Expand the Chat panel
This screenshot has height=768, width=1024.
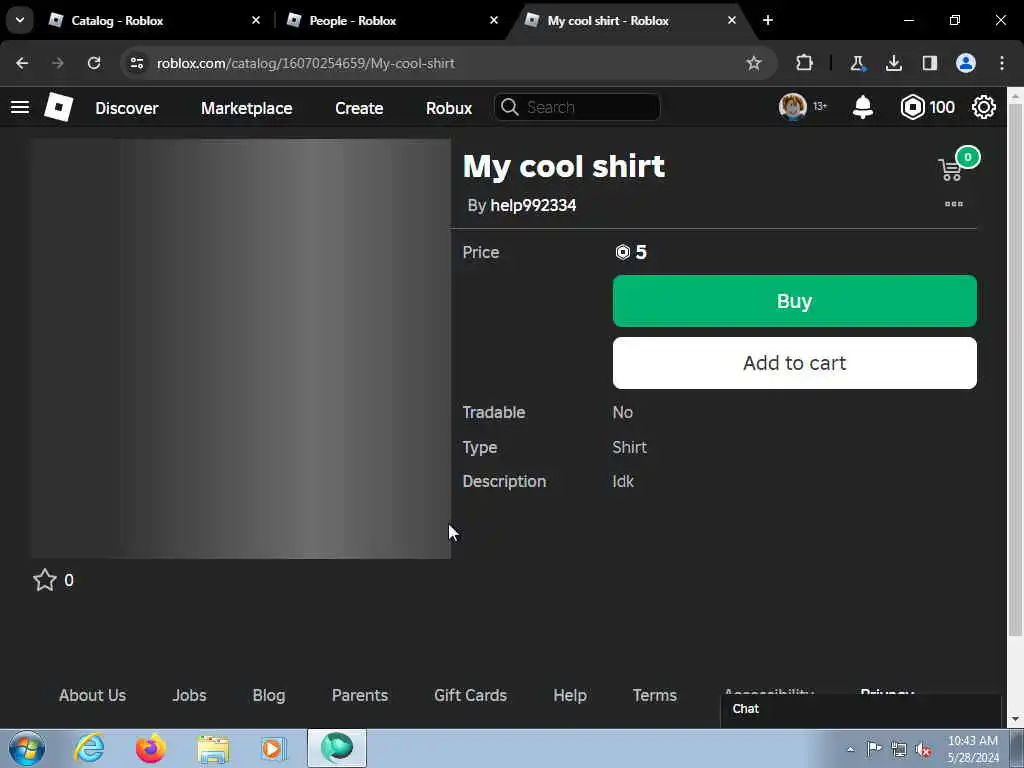point(861,710)
